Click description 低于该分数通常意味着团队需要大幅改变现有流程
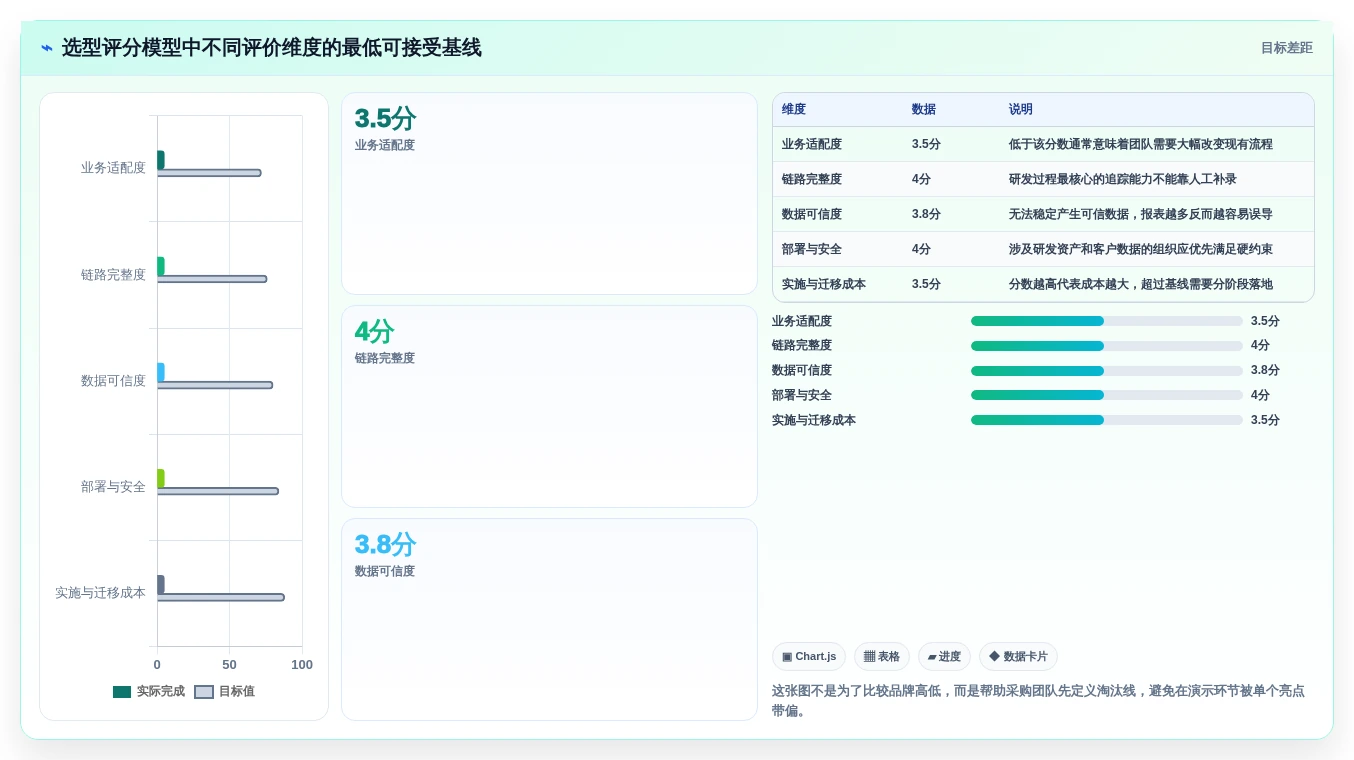 1141,144
